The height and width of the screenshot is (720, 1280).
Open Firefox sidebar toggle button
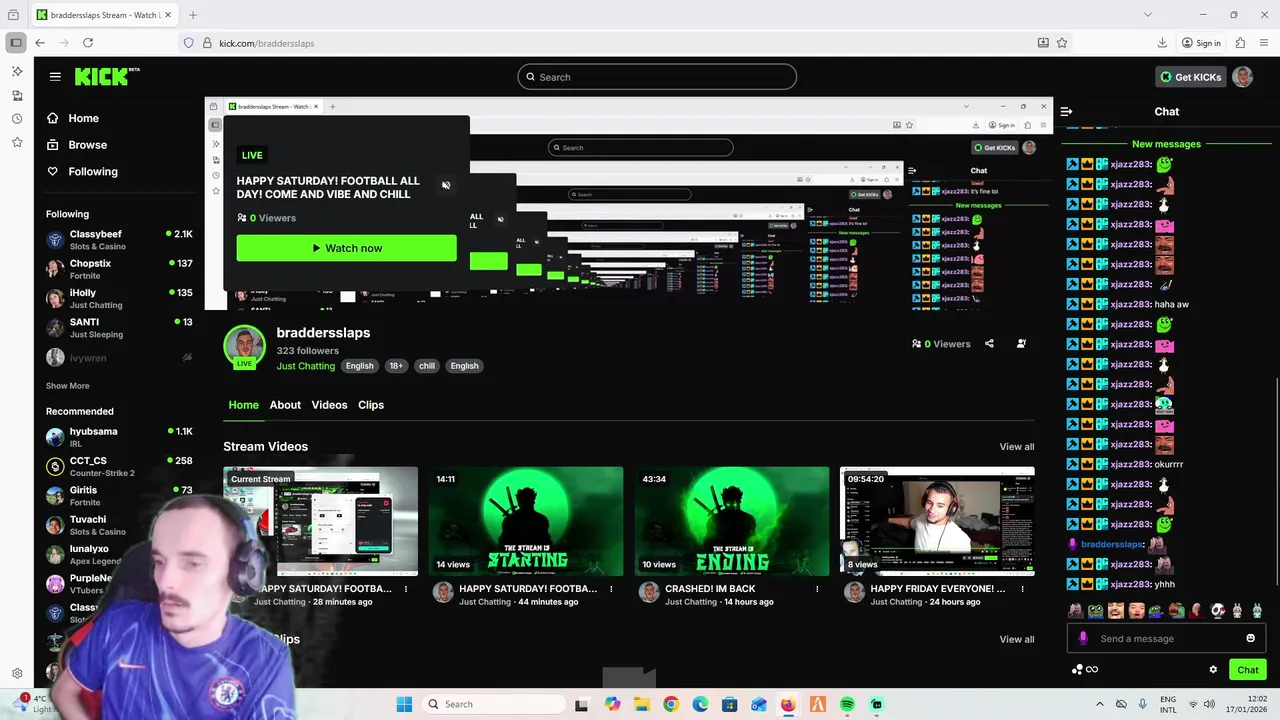(16, 43)
